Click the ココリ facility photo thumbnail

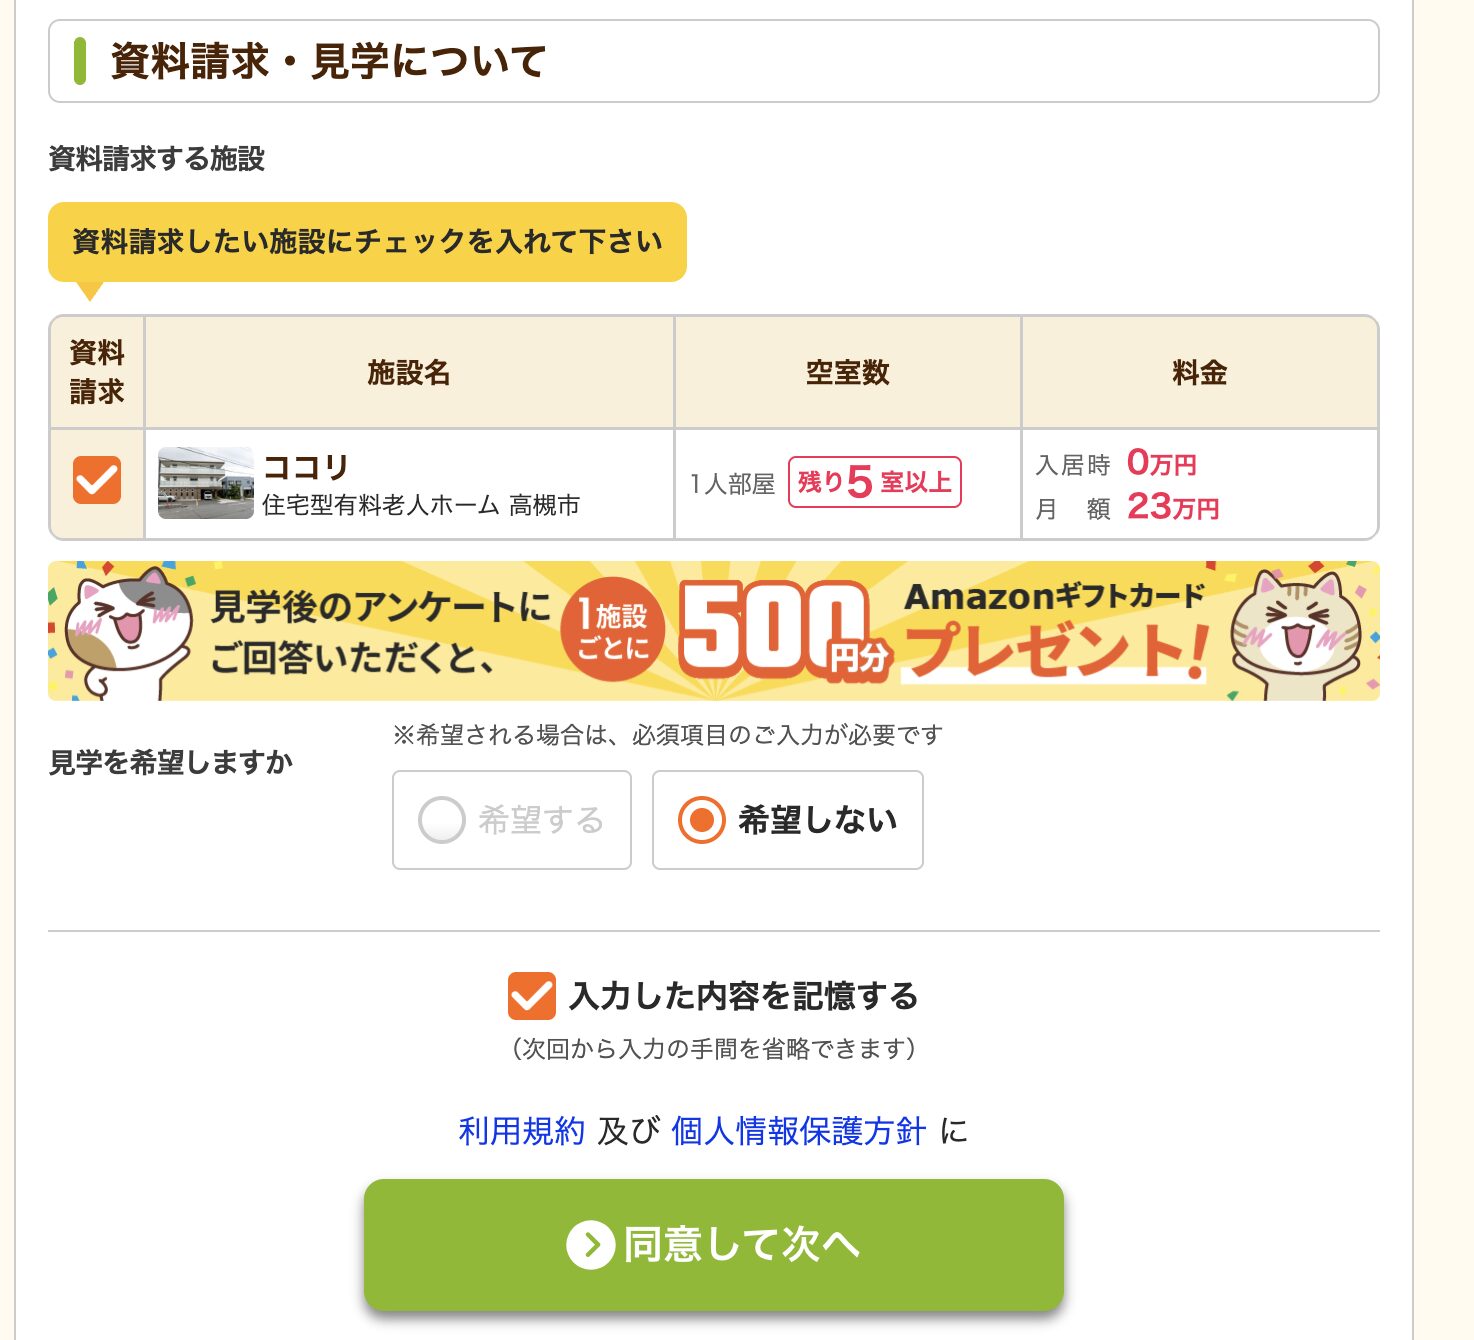tap(204, 484)
